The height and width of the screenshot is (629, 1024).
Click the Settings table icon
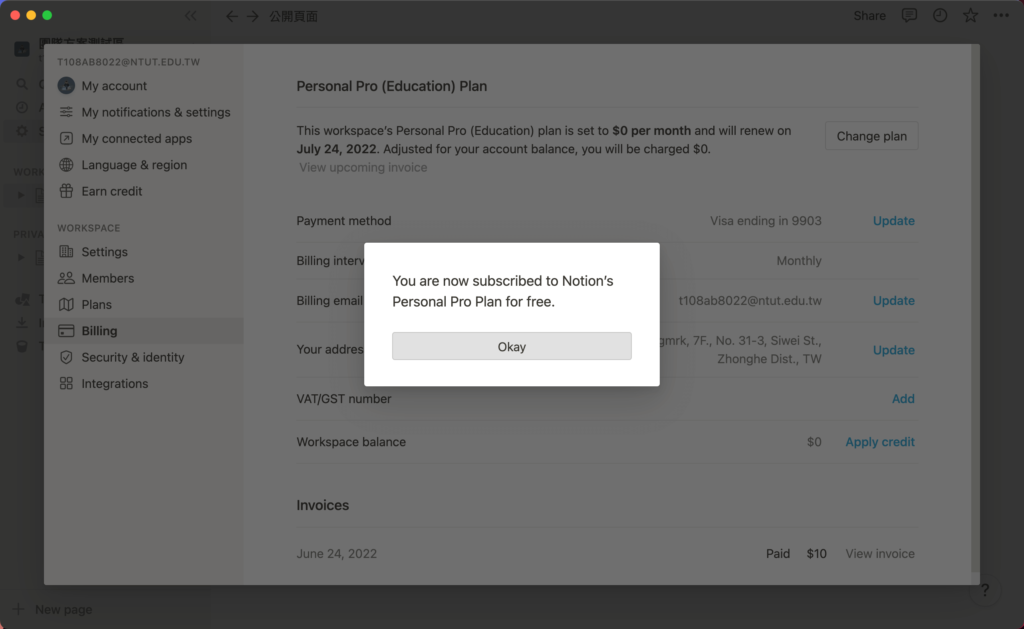pos(66,251)
